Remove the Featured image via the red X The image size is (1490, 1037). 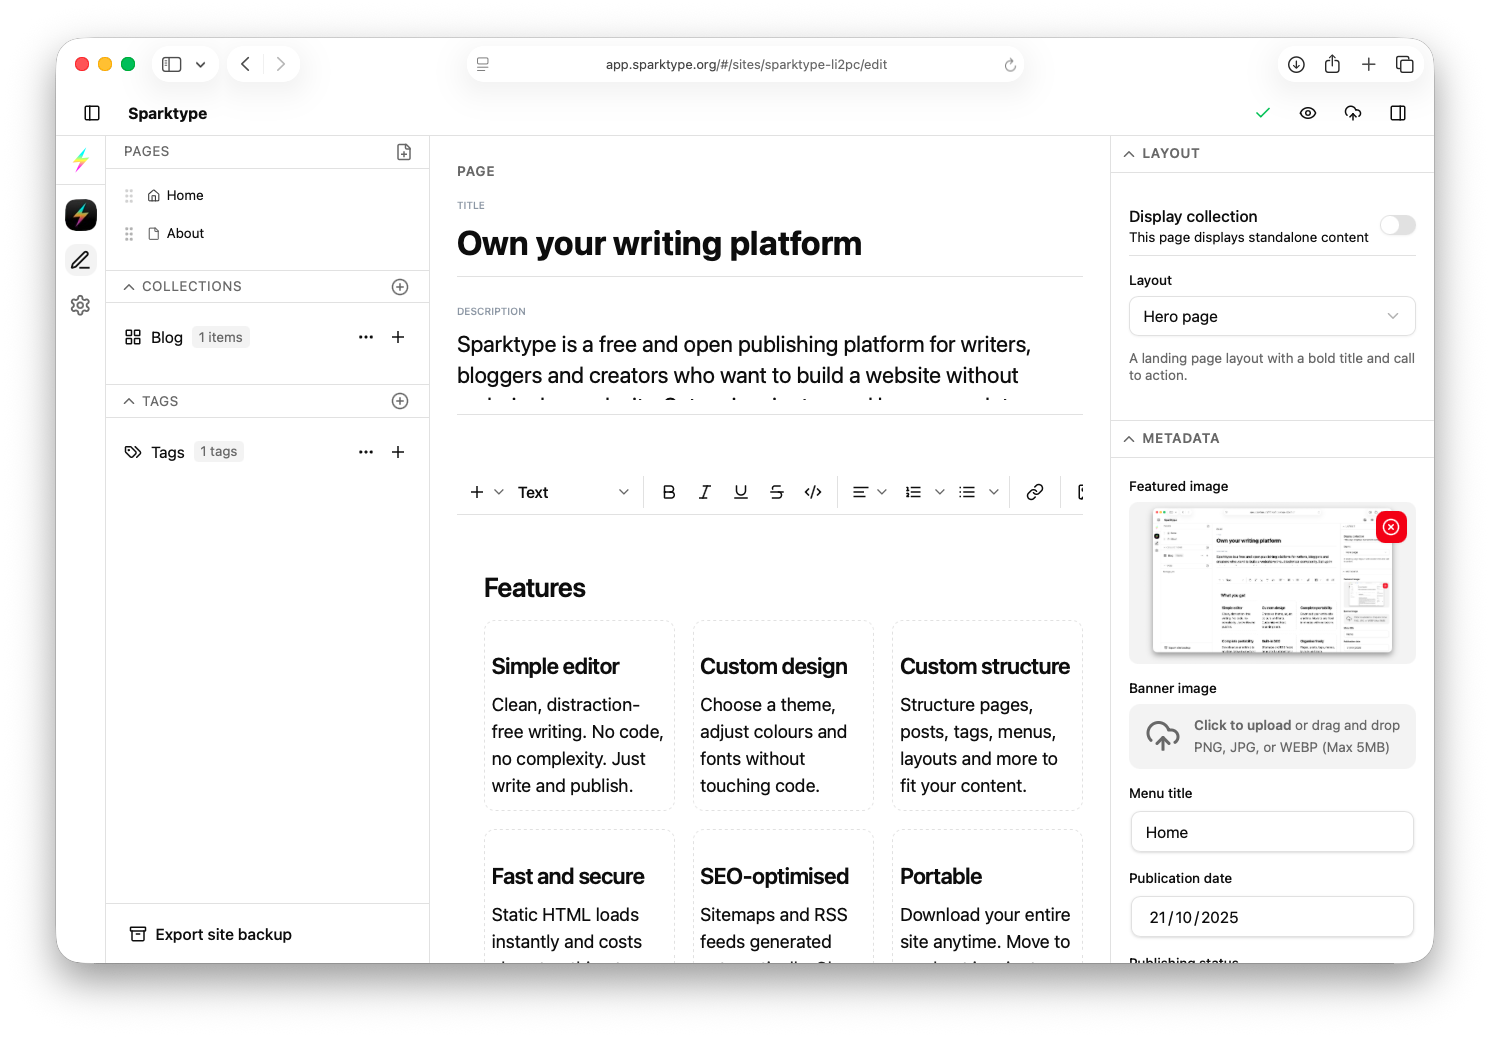1390,527
